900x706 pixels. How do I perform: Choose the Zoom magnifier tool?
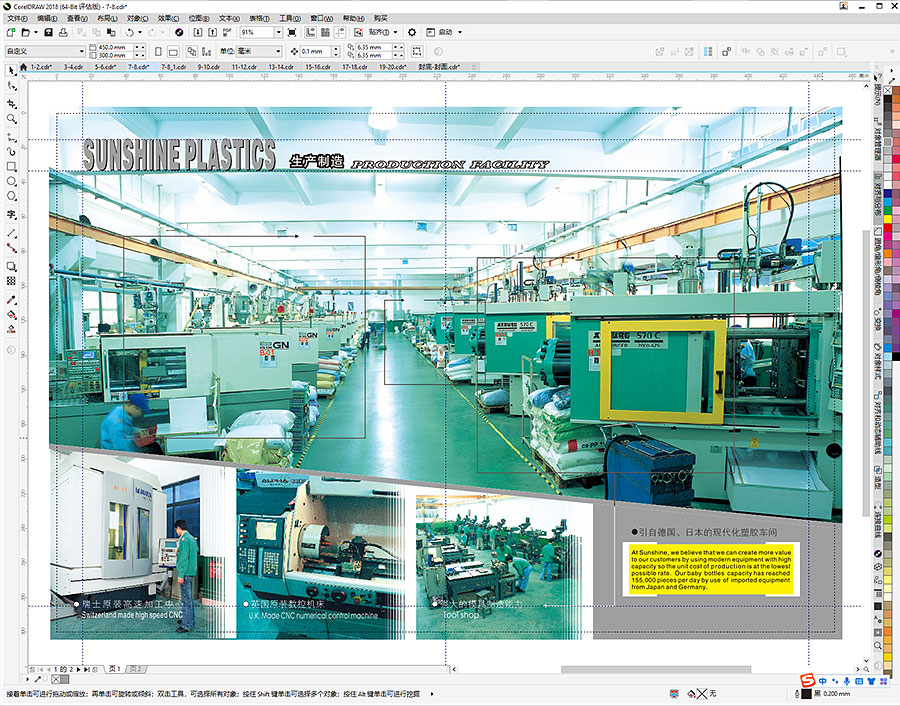[x=11, y=118]
